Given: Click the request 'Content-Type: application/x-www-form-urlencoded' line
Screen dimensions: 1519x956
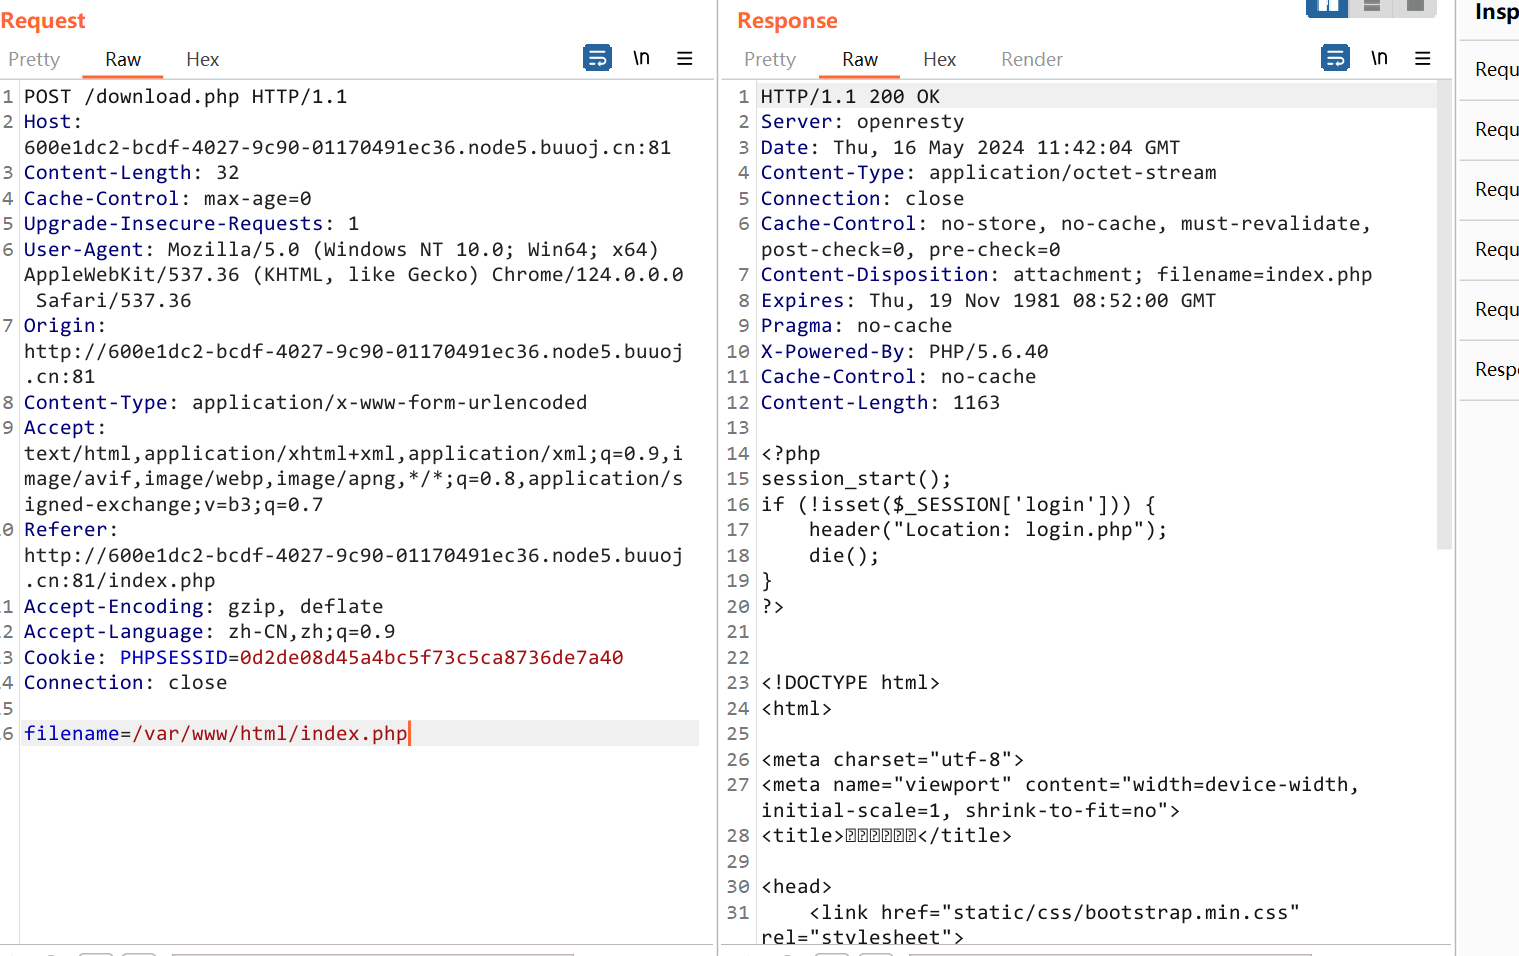Looking at the screenshot, I should (306, 403).
